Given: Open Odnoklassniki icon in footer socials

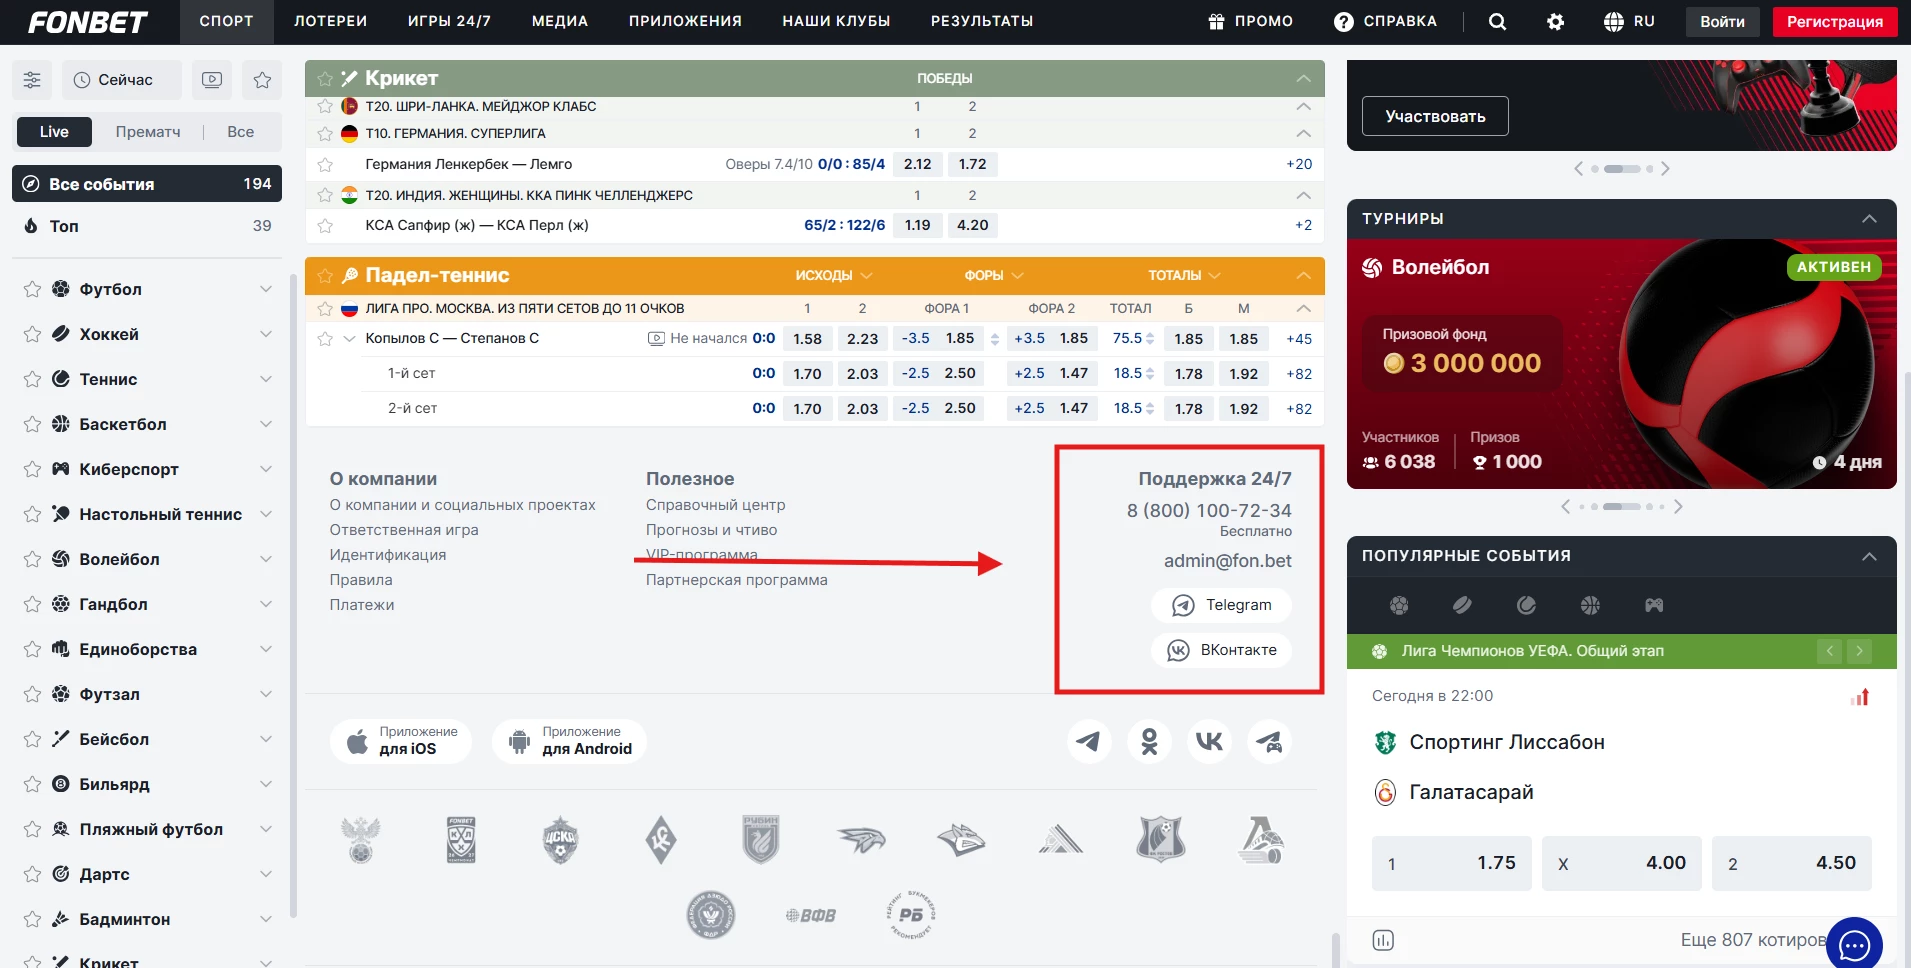Looking at the screenshot, I should coord(1149,742).
